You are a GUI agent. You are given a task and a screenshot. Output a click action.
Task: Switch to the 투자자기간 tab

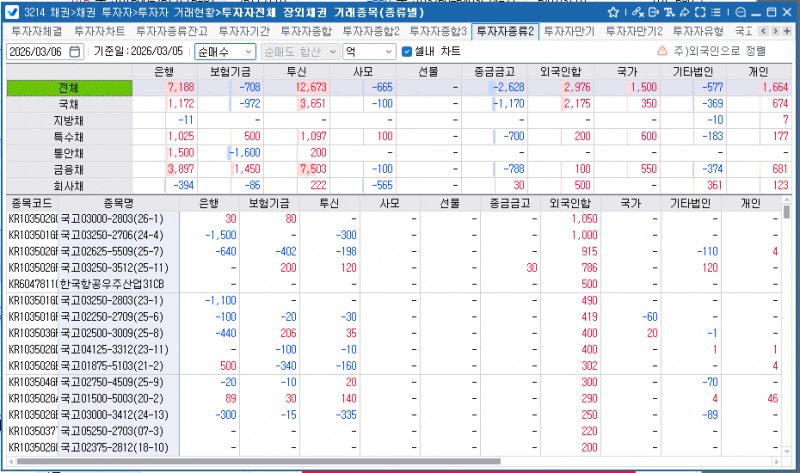tap(244, 32)
